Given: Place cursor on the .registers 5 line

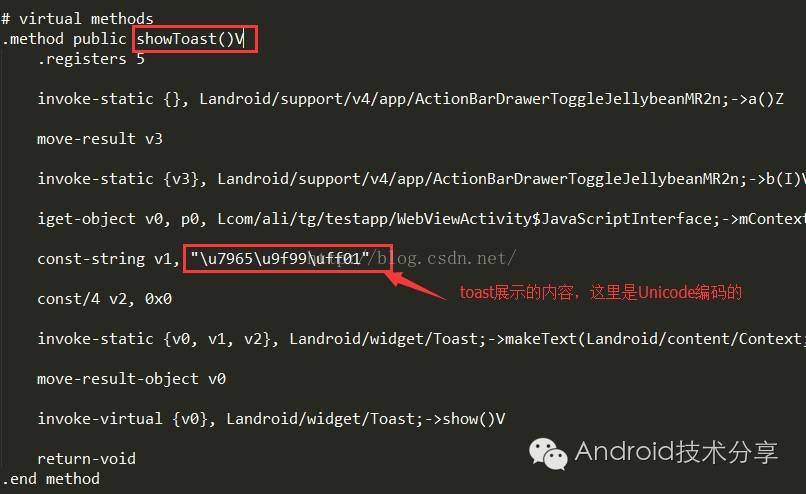Looking at the screenshot, I should (91, 59).
